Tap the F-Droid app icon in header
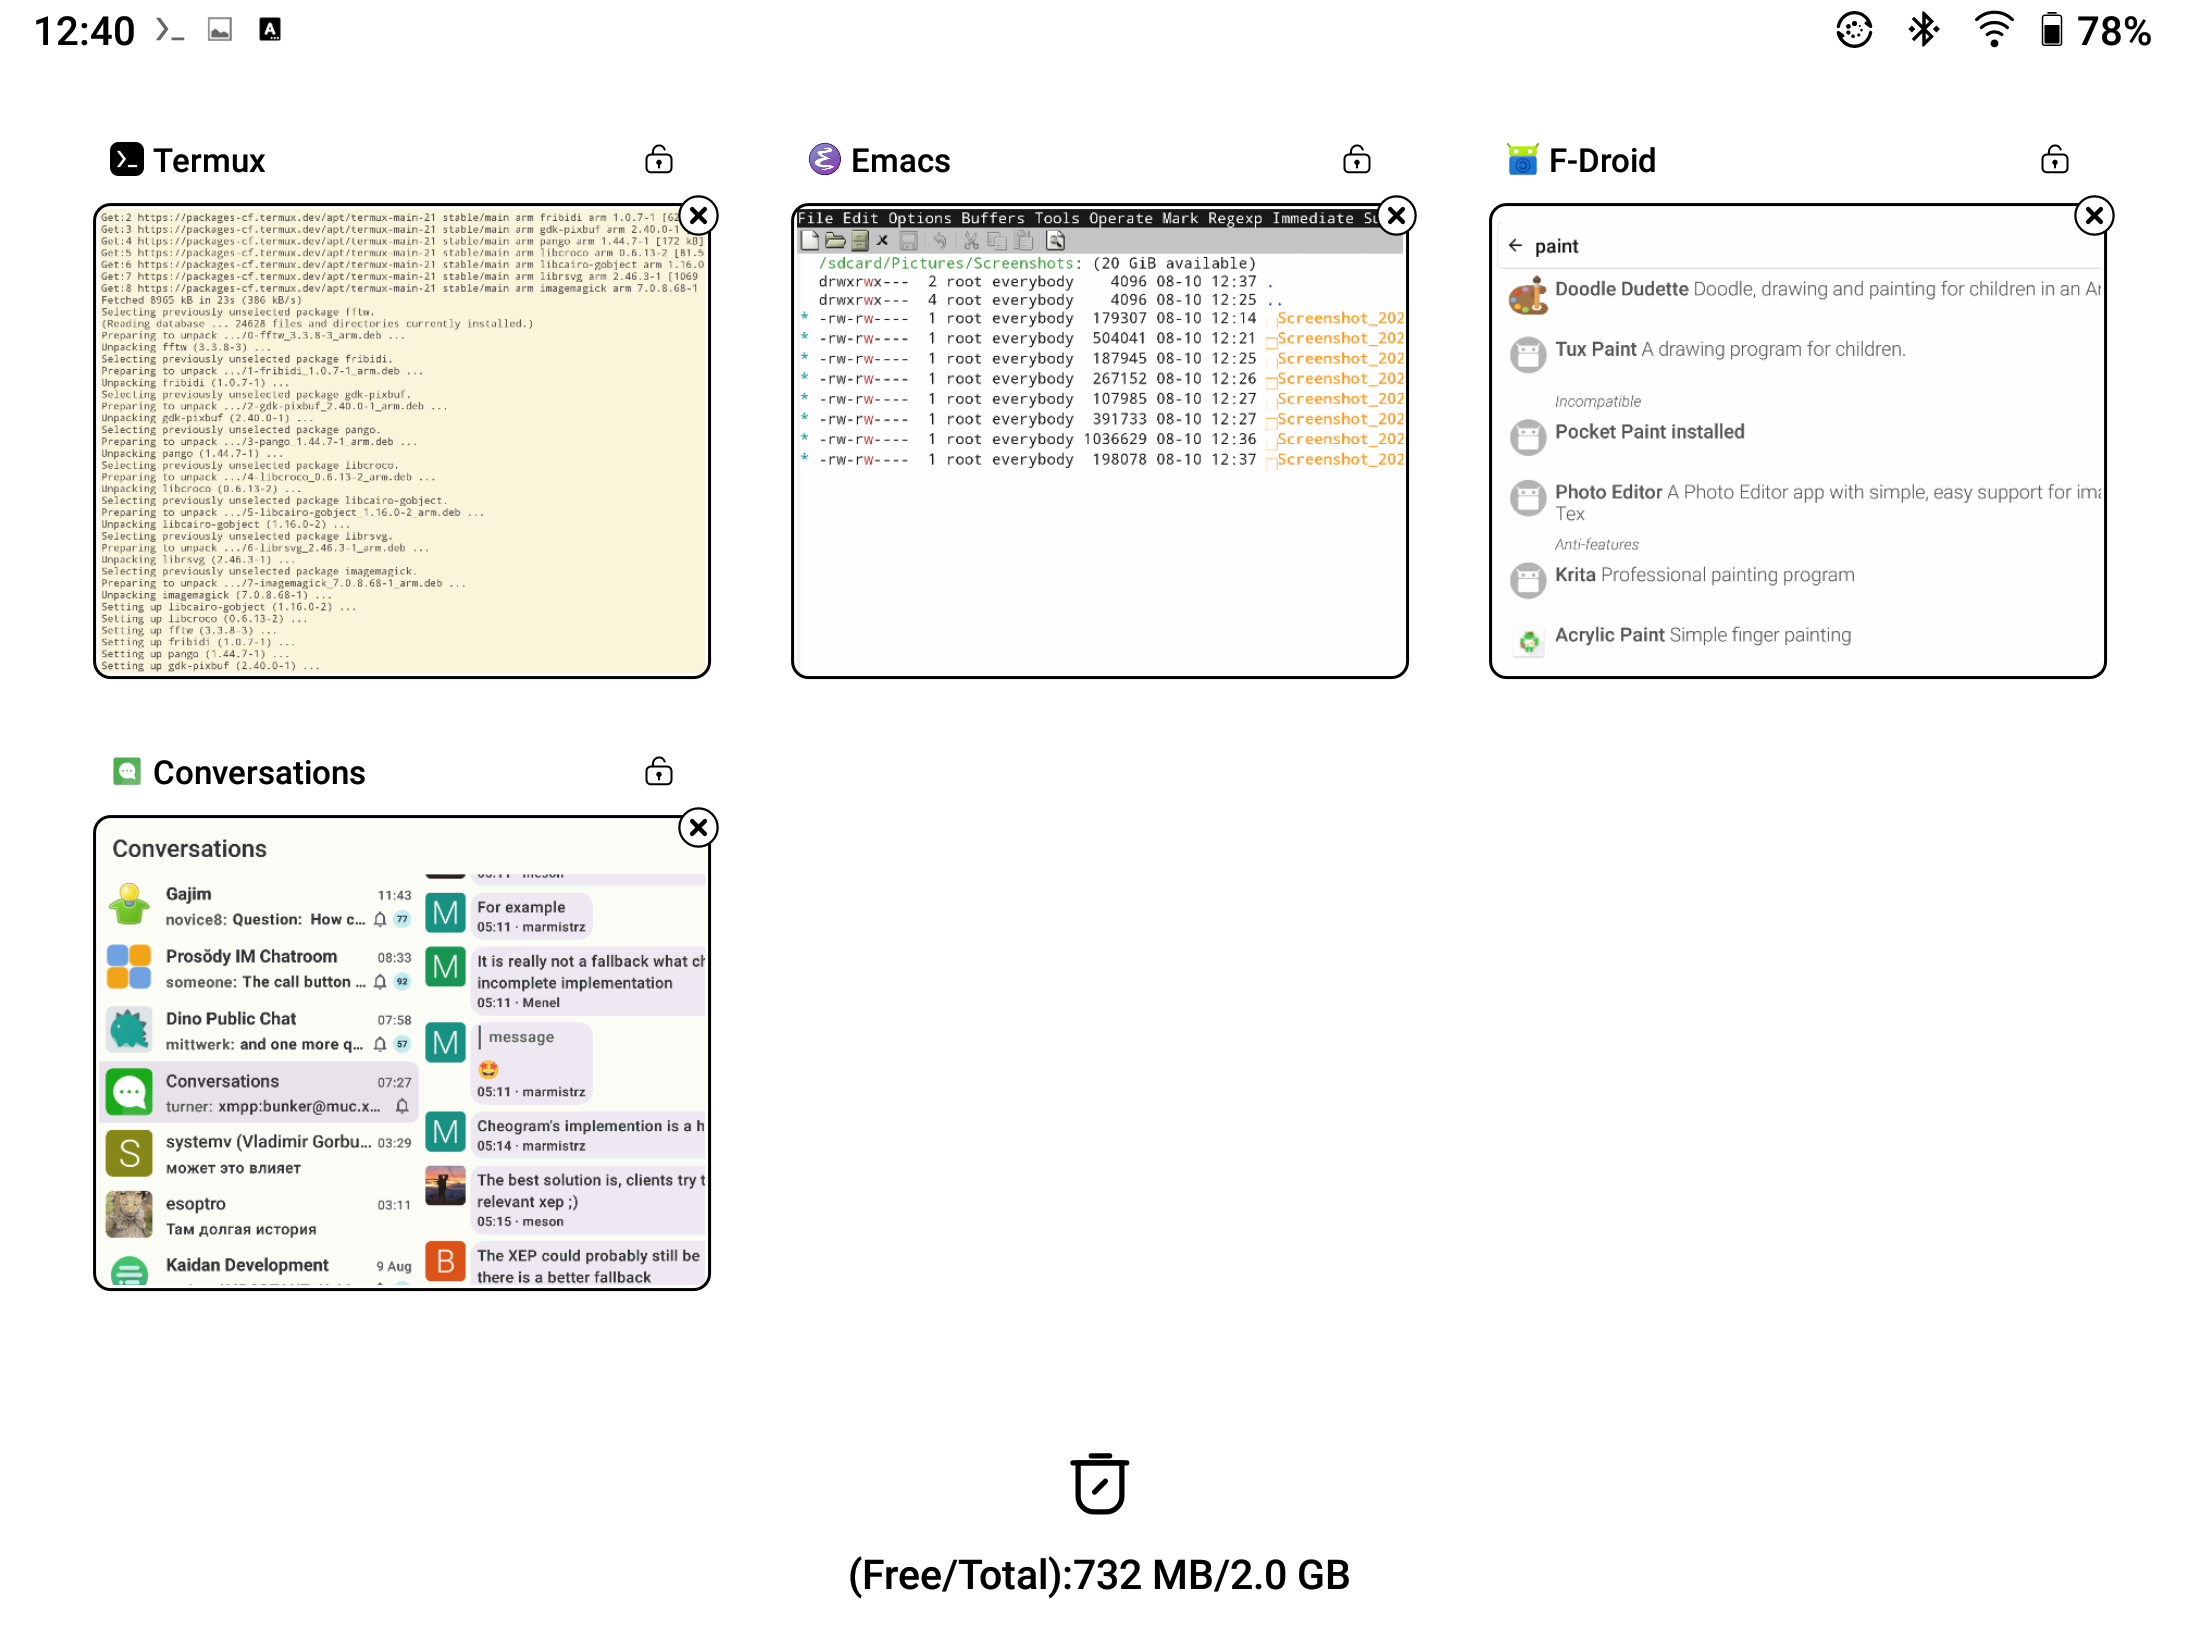2200x1650 pixels. pos(1522,160)
